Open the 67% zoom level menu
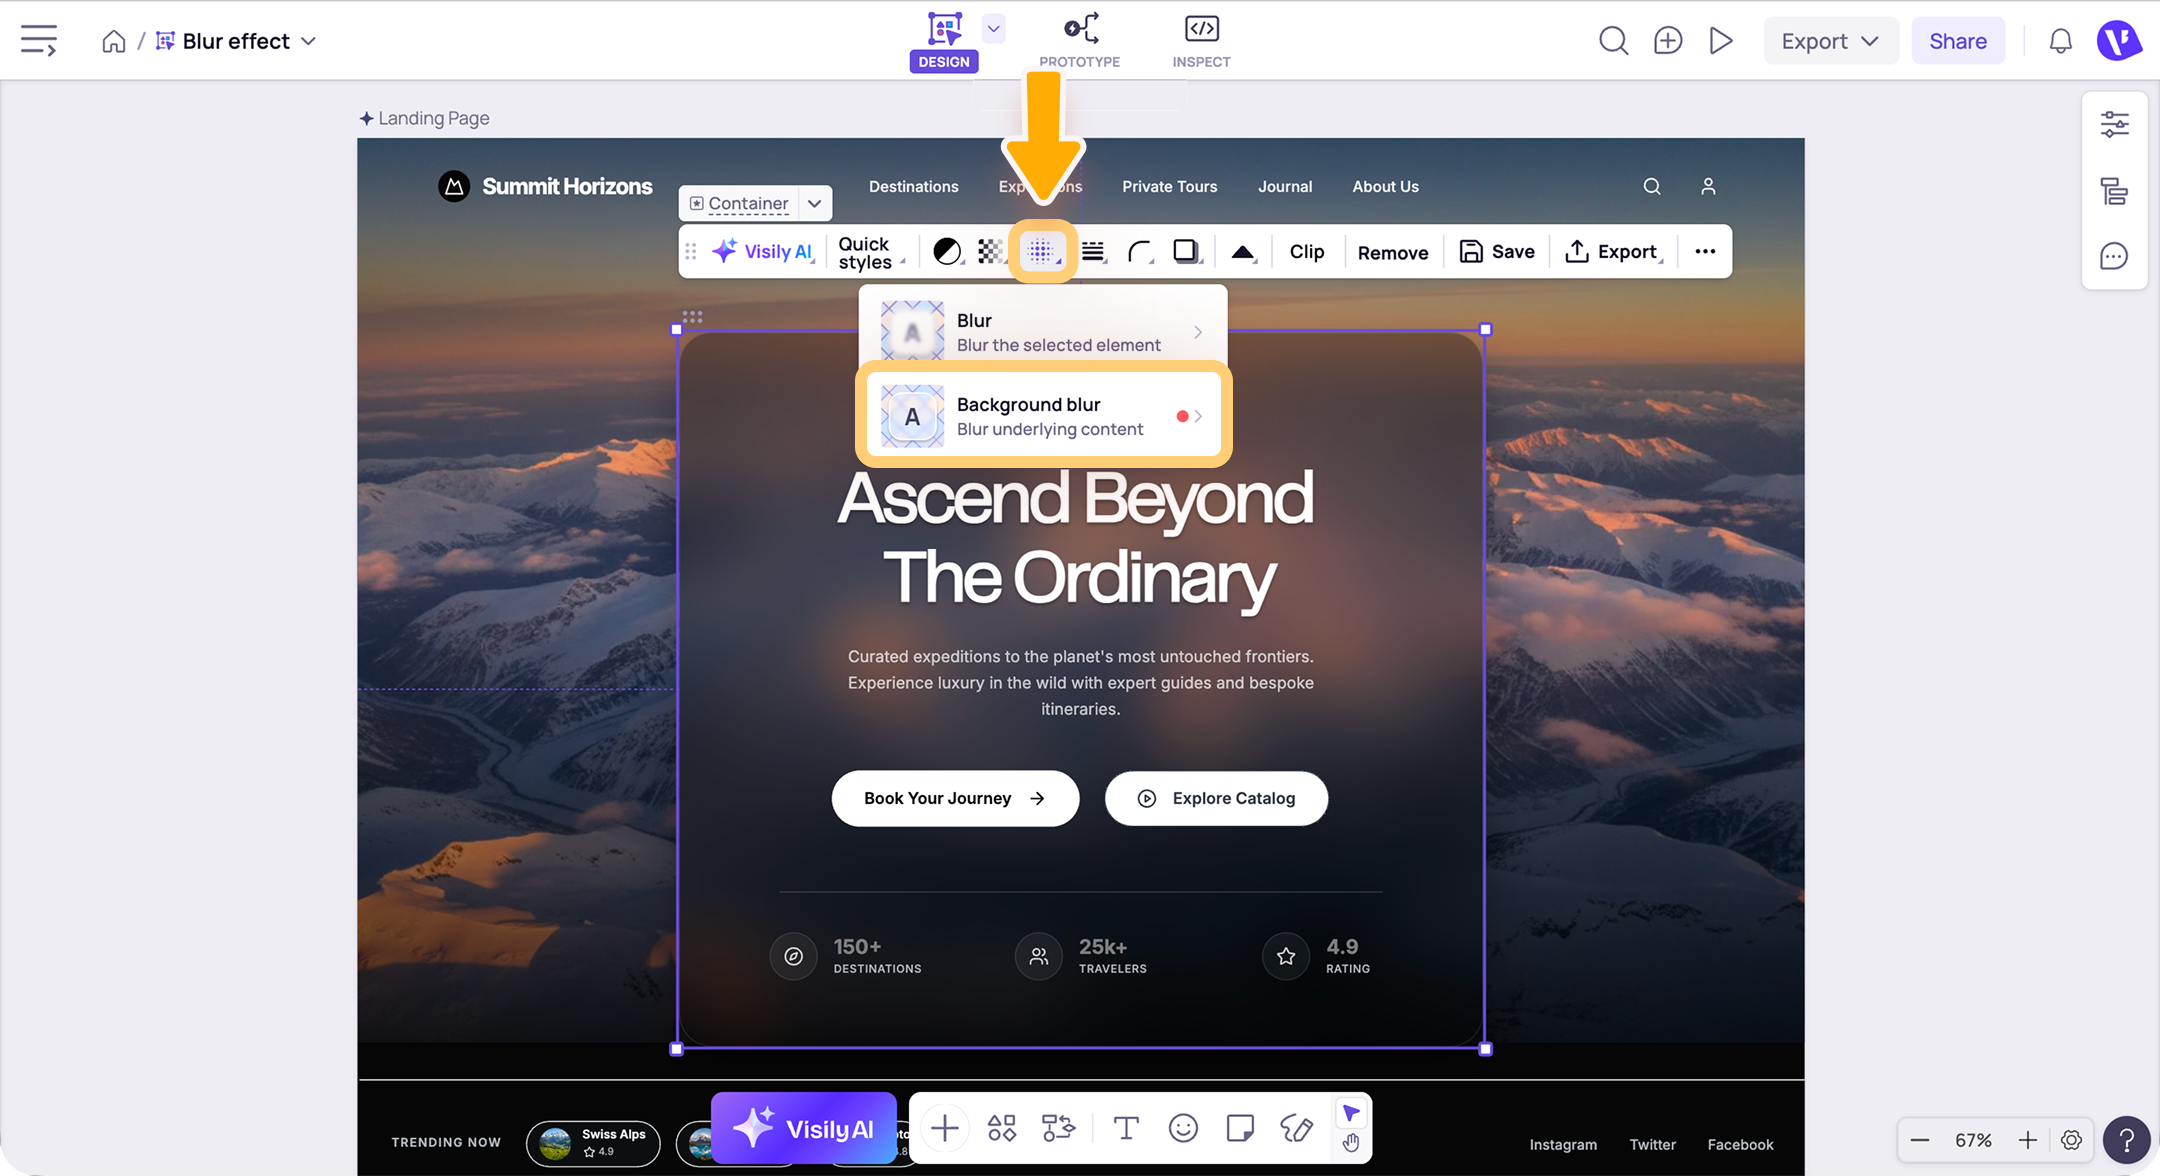The height and width of the screenshot is (1176, 2160). click(1973, 1140)
